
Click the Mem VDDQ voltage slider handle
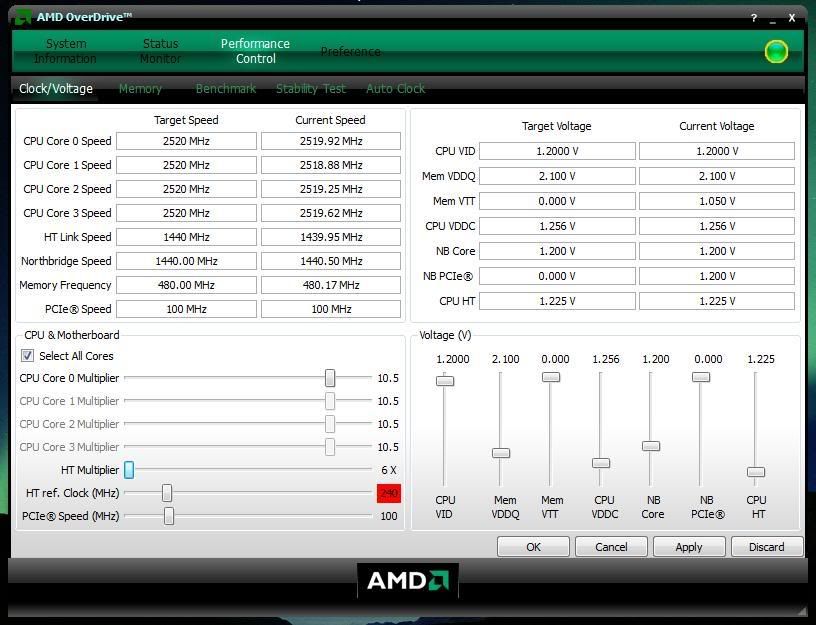(x=501, y=453)
